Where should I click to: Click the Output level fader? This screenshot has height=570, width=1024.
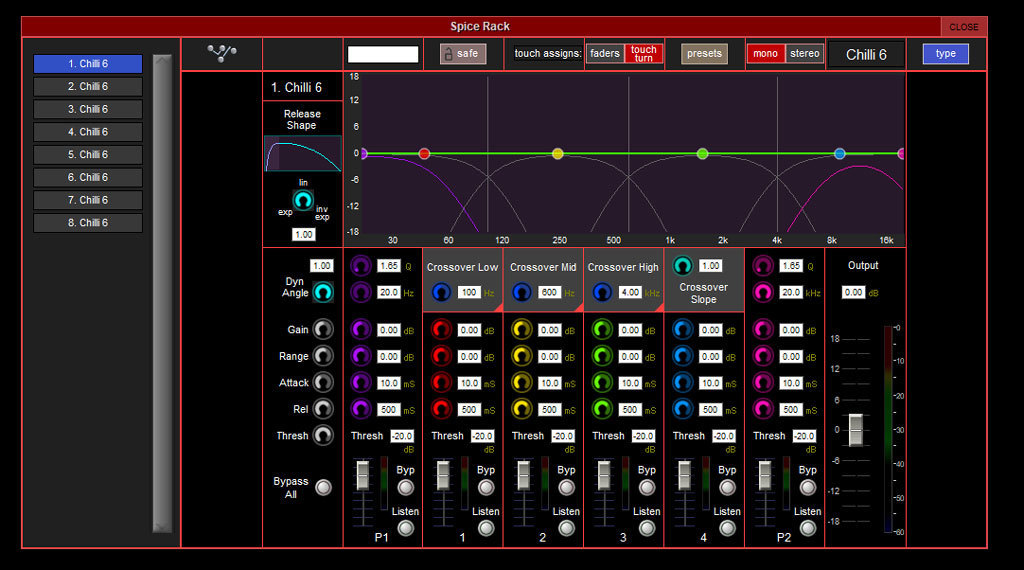point(855,429)
